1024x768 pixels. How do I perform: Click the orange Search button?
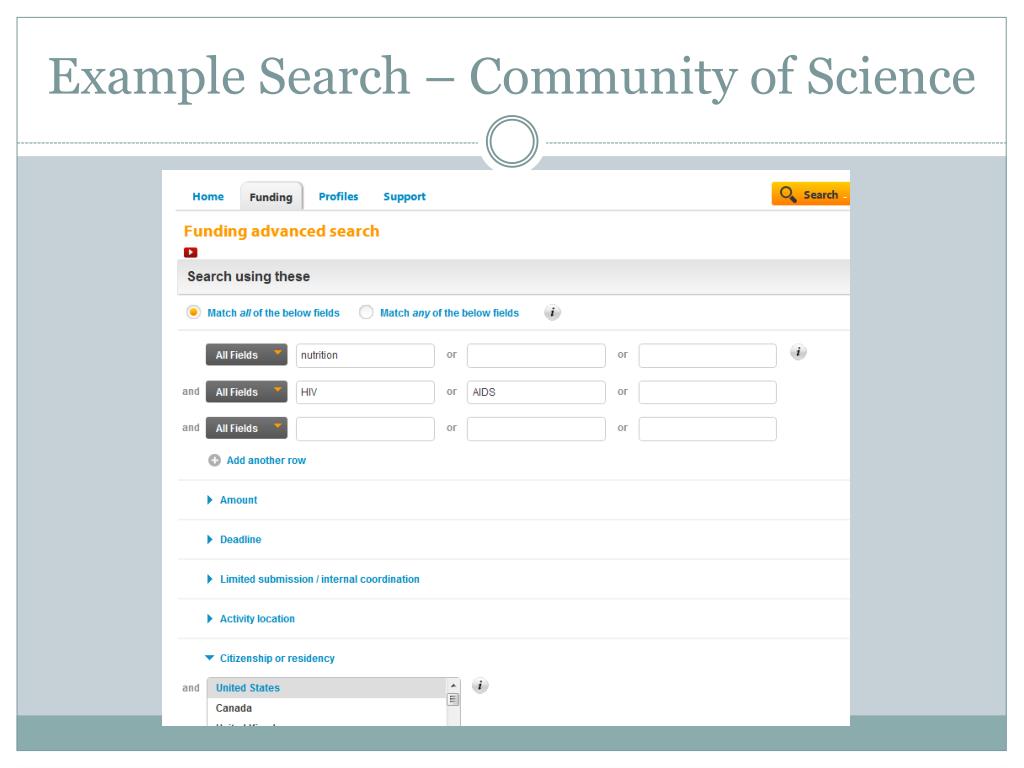pos(810,195)
